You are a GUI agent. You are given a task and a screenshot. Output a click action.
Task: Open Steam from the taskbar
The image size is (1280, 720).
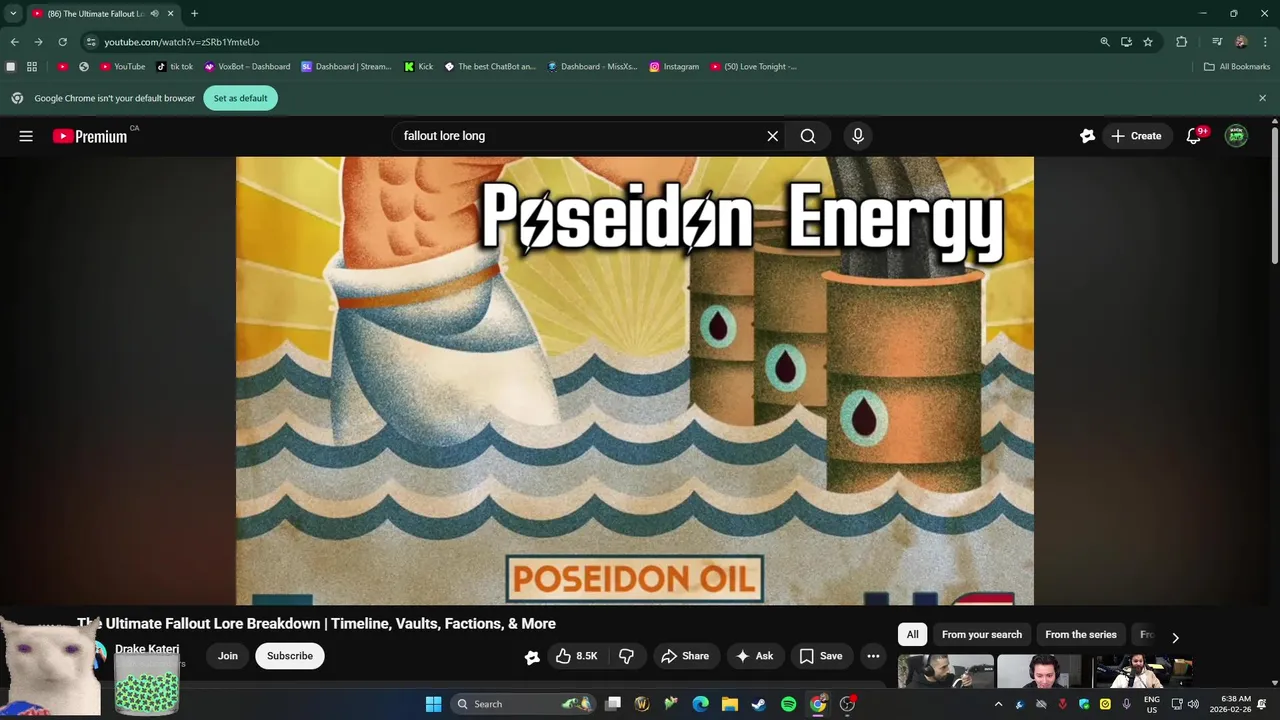click(759, 704)
